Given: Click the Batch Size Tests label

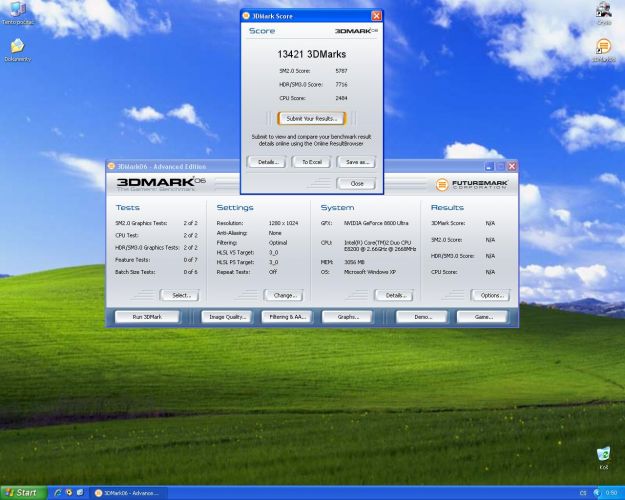Looking at the screenshot, I should tap(135, 272).
